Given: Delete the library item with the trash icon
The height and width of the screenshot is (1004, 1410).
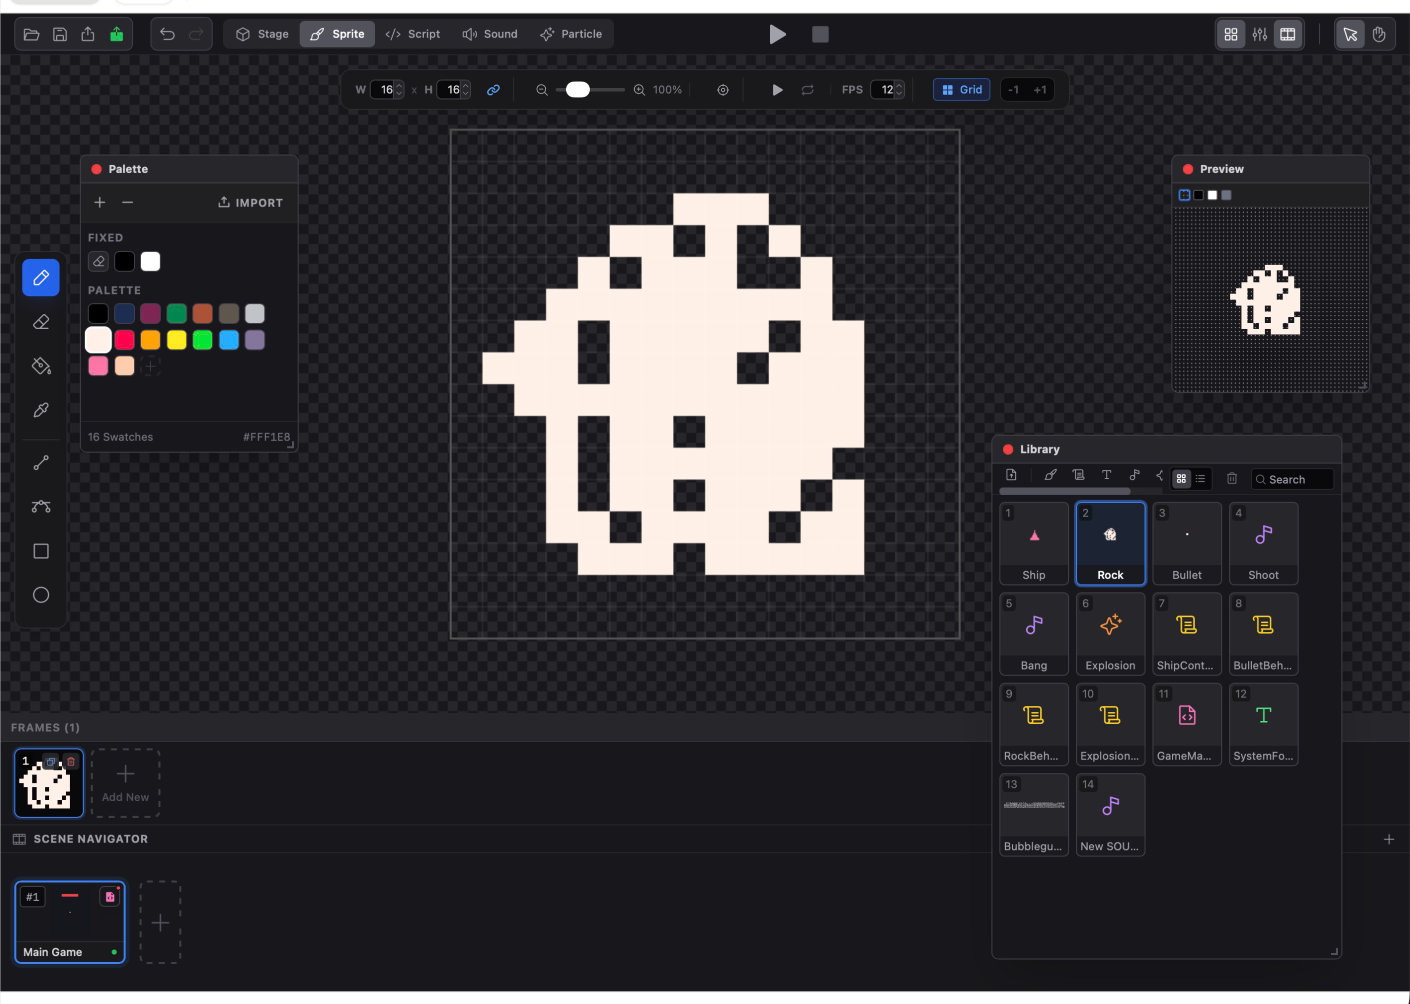Looking at the screenshot, I should (1232, 479).
